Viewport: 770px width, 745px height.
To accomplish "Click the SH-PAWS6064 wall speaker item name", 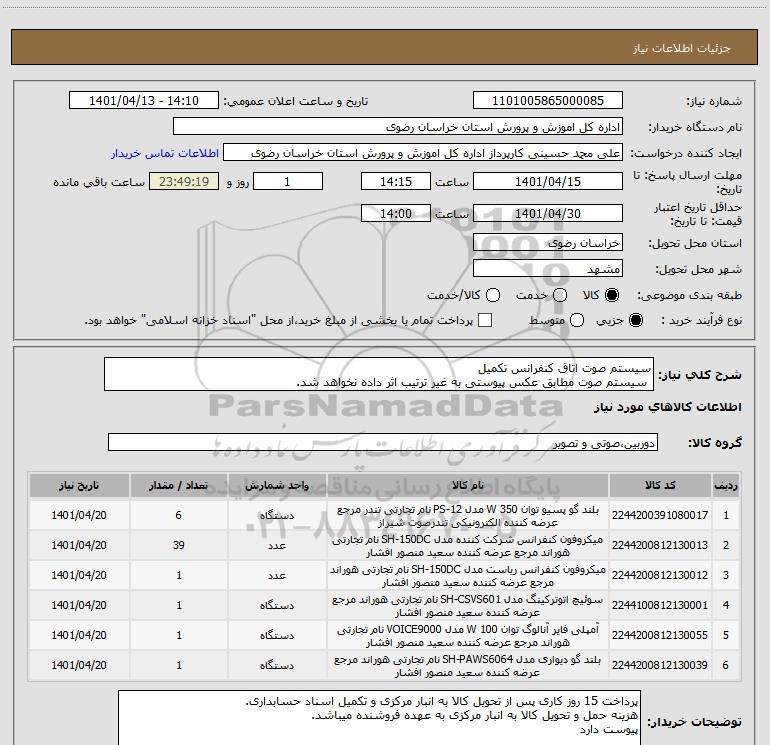I will (x=468, y=665).
